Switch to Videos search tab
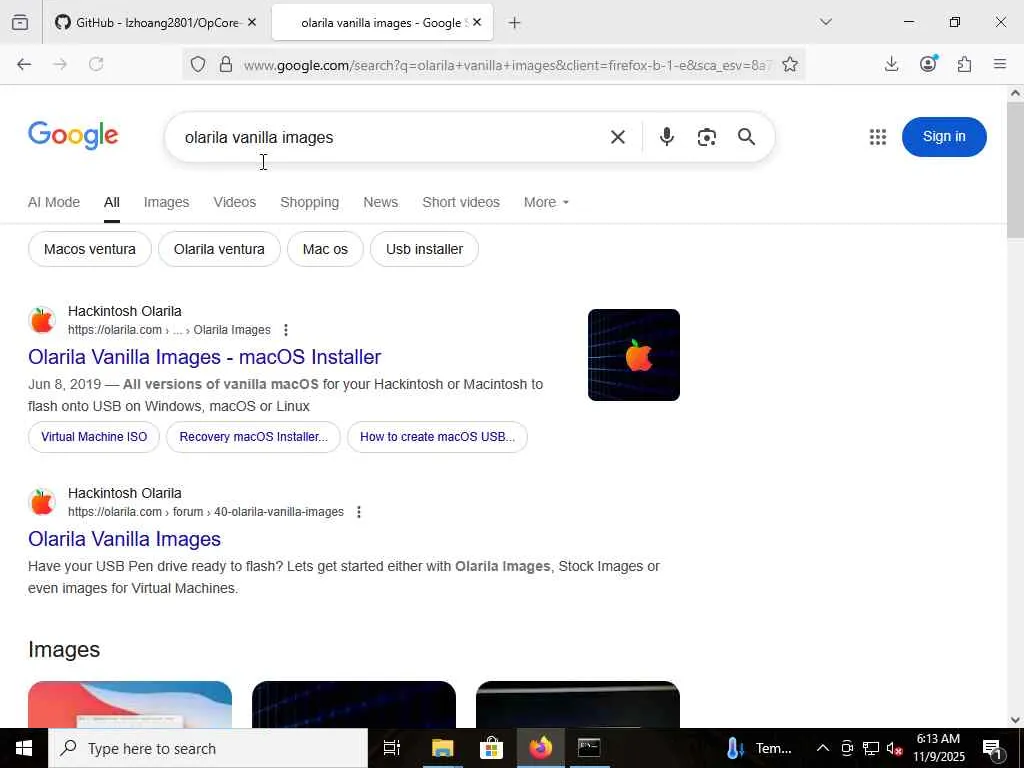 tap(234, 202)
